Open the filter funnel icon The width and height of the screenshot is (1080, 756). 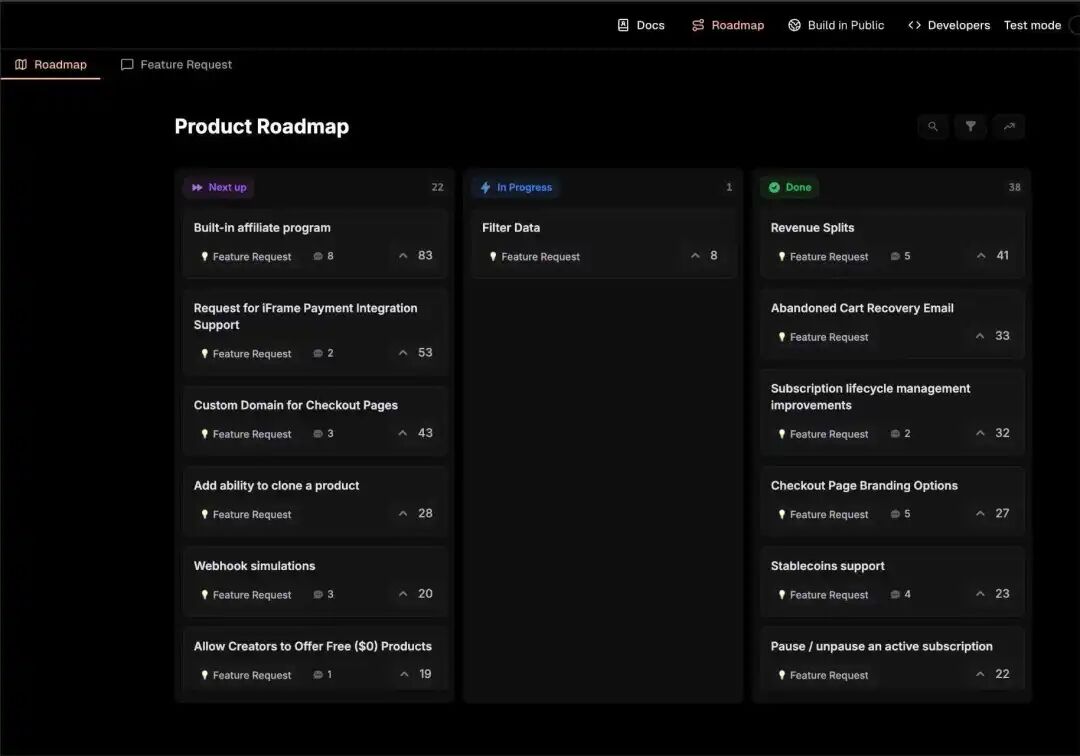tap(970, 127)
